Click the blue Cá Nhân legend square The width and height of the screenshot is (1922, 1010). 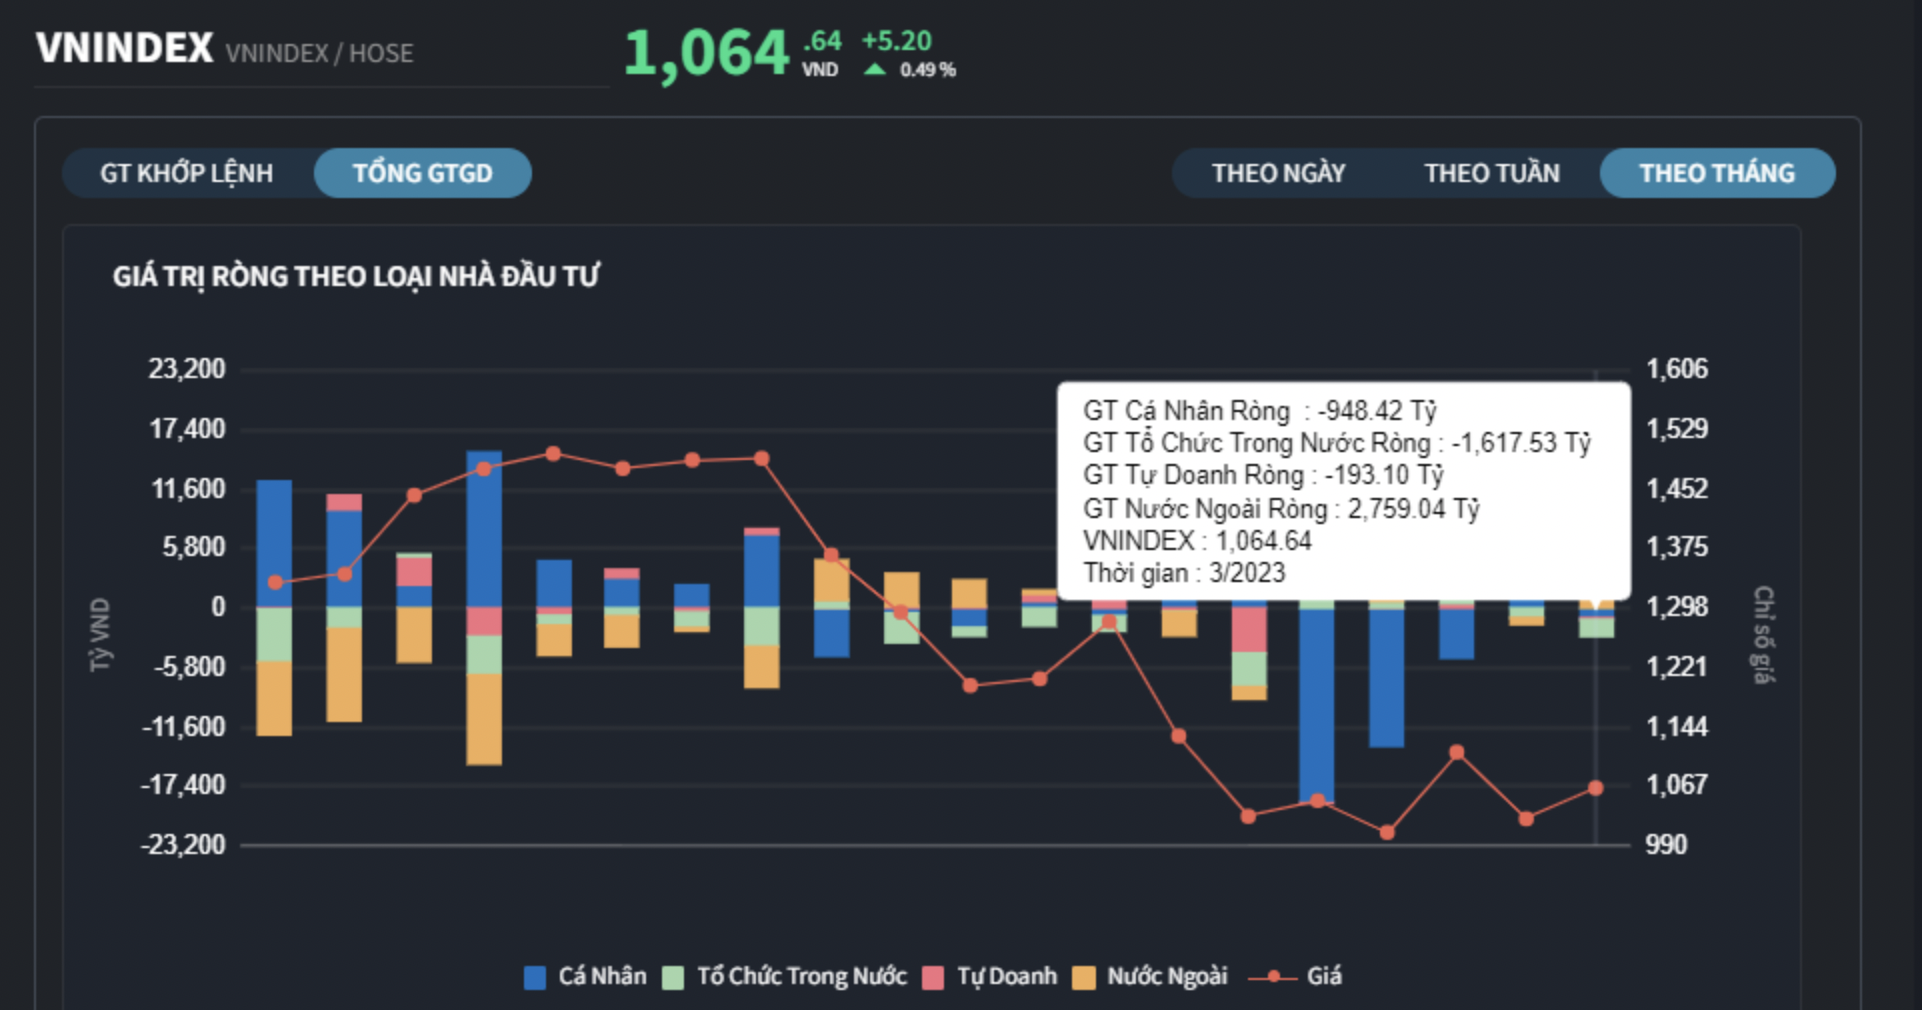point(535,977)
